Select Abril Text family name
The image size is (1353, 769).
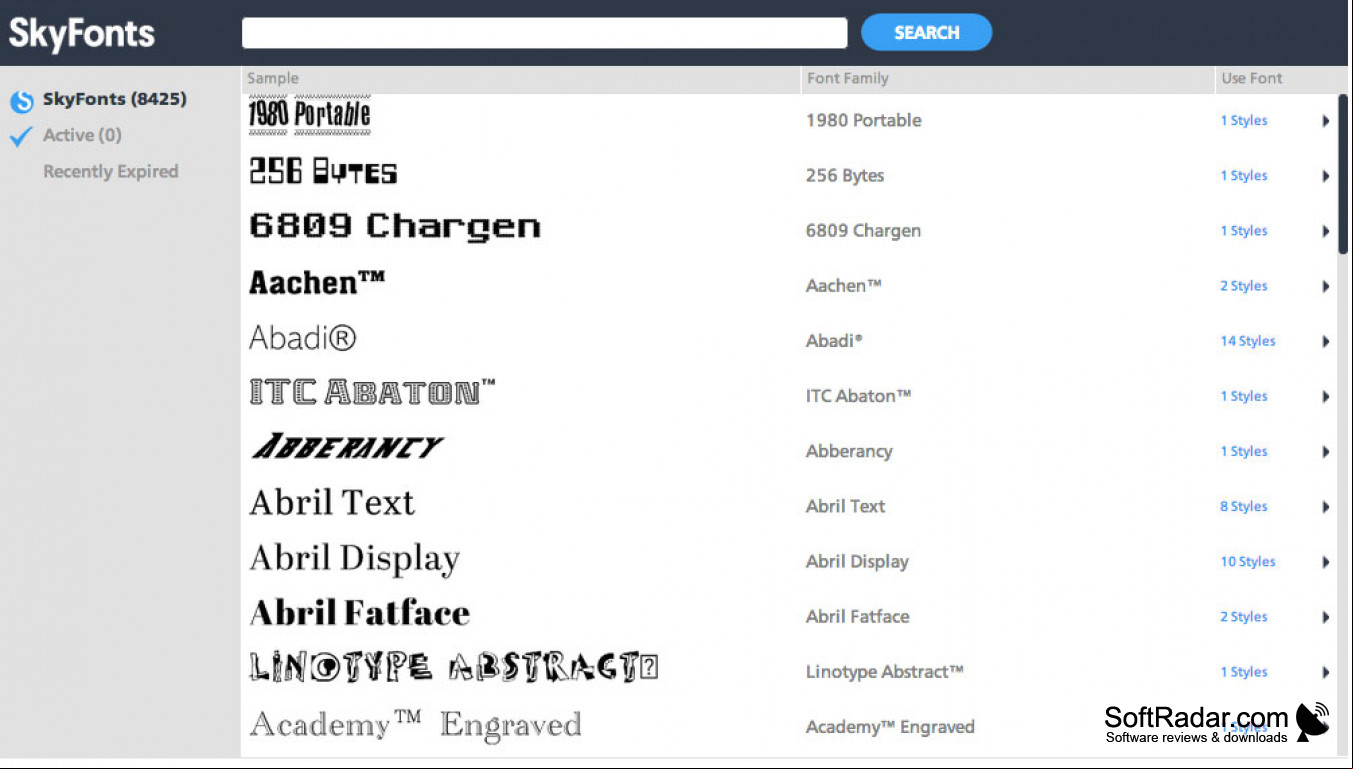pos(846,506)
